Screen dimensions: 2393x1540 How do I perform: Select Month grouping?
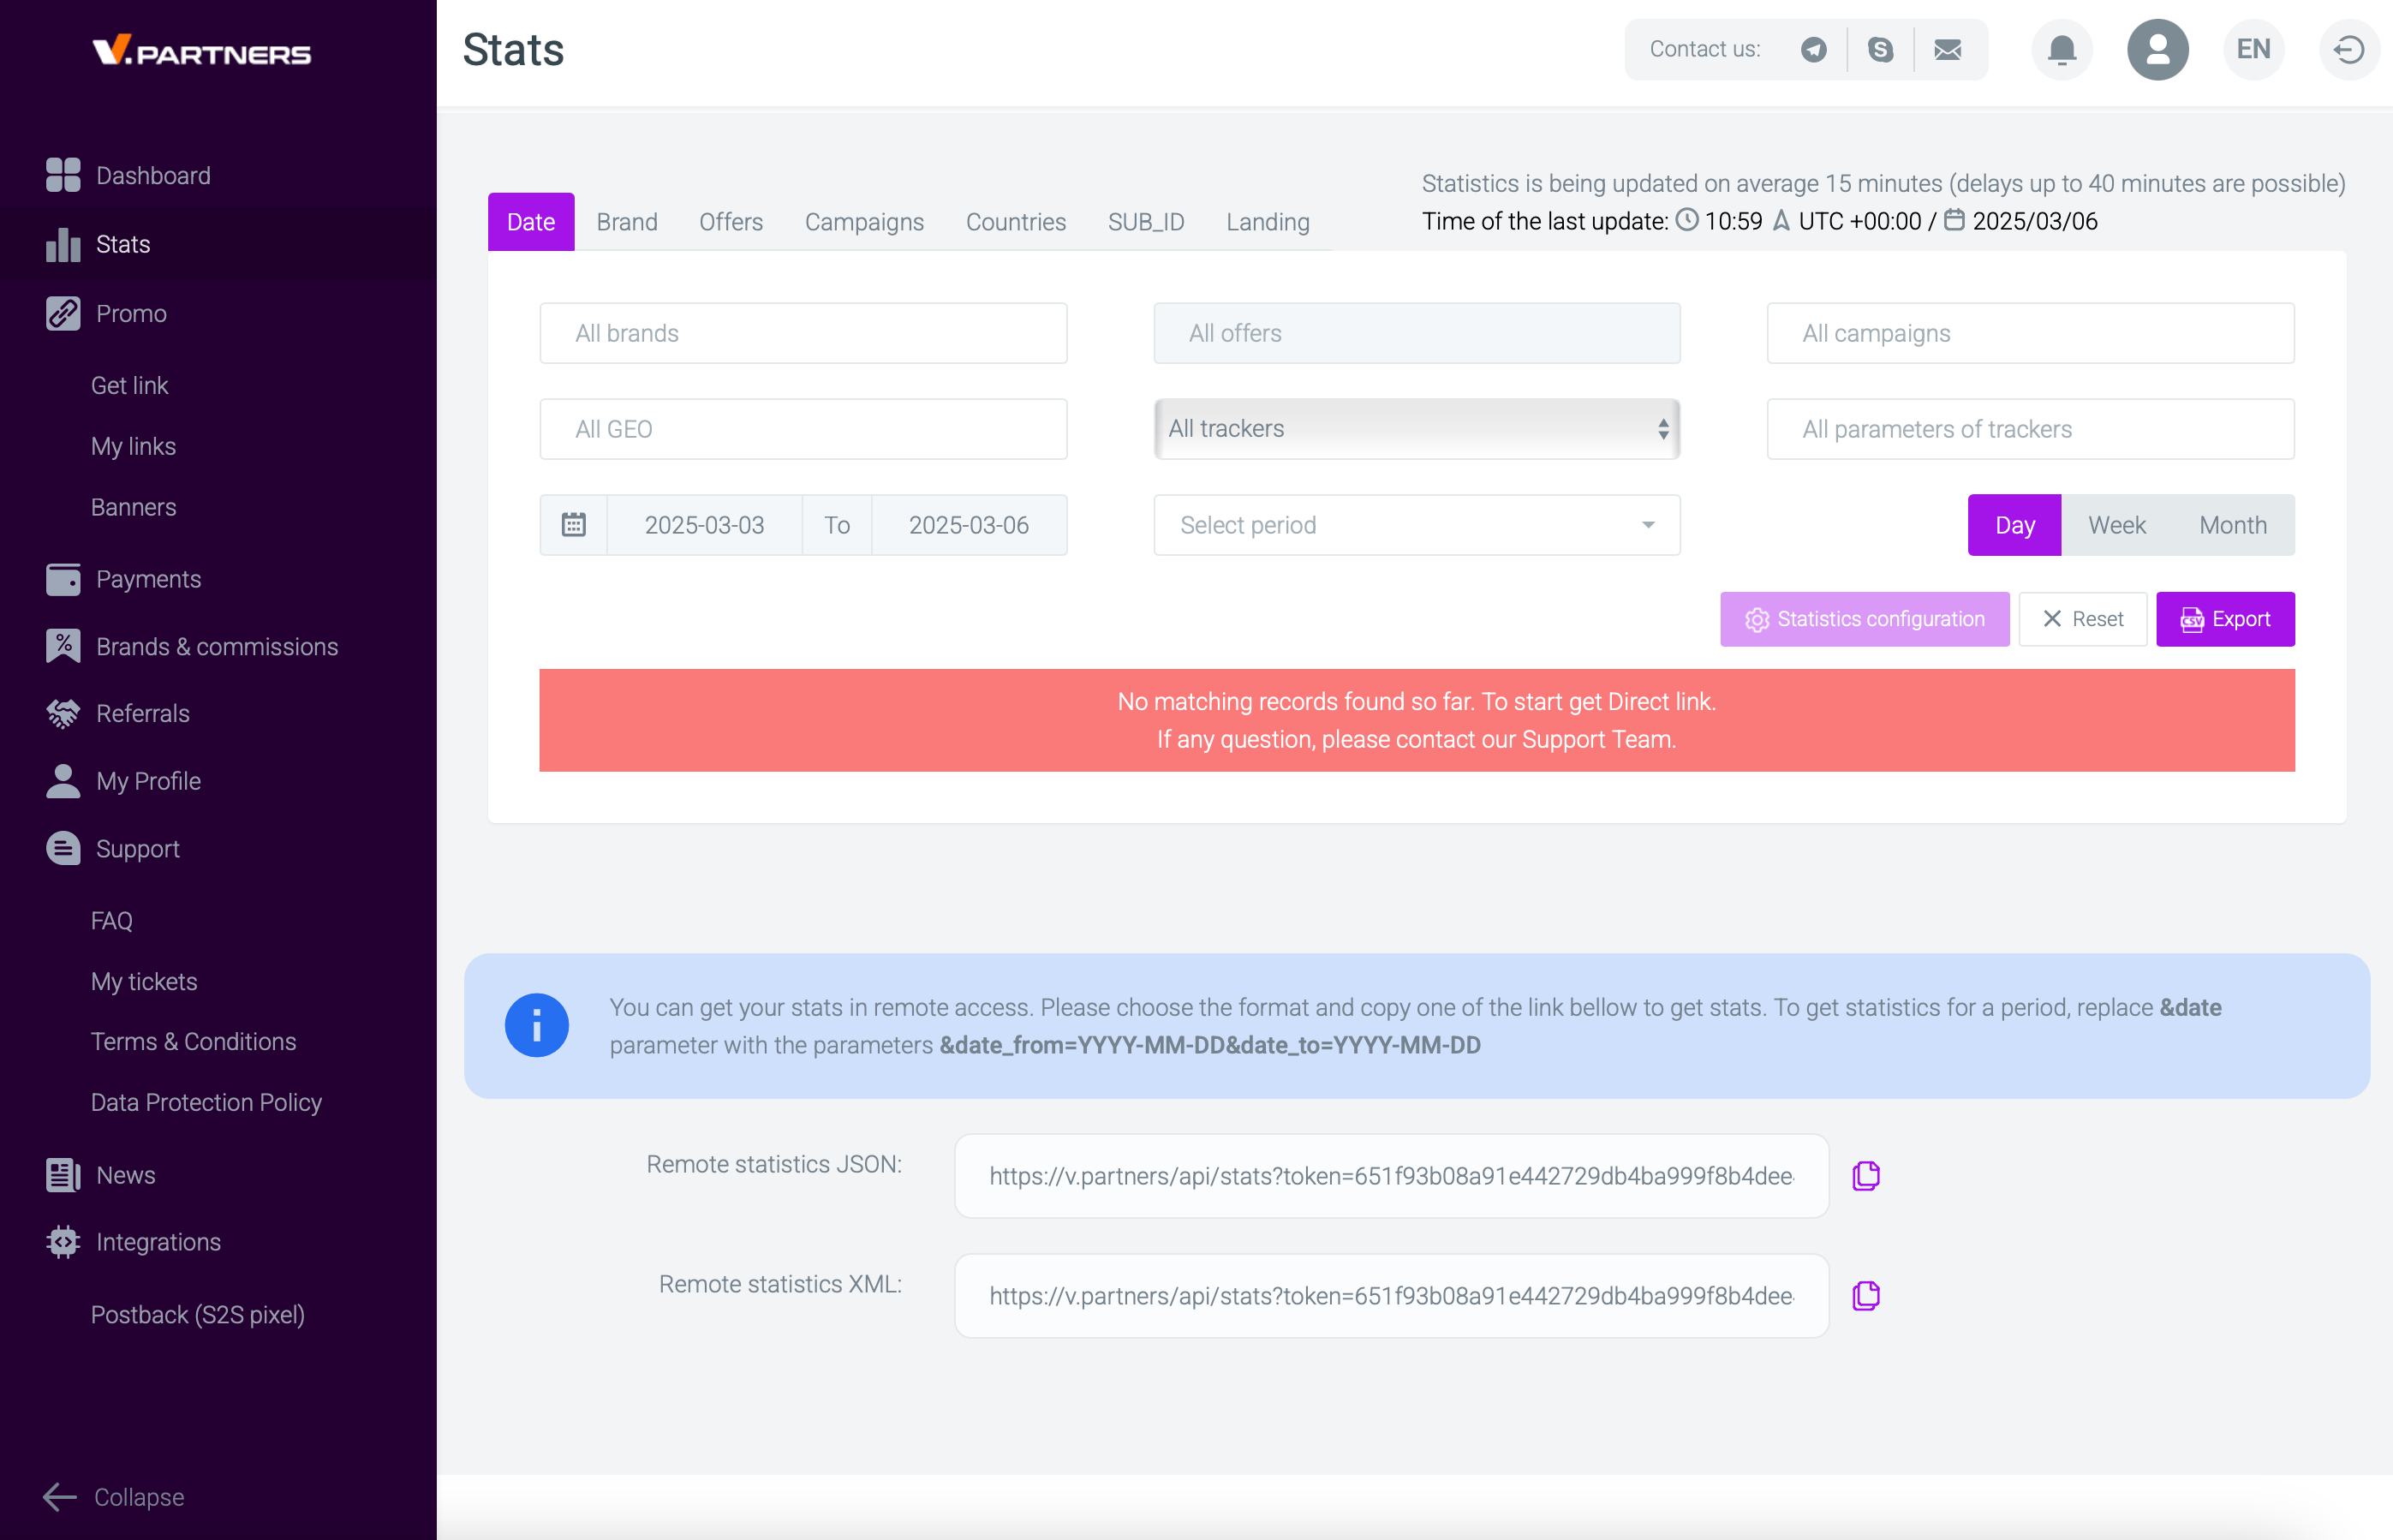pos(2233,525)
